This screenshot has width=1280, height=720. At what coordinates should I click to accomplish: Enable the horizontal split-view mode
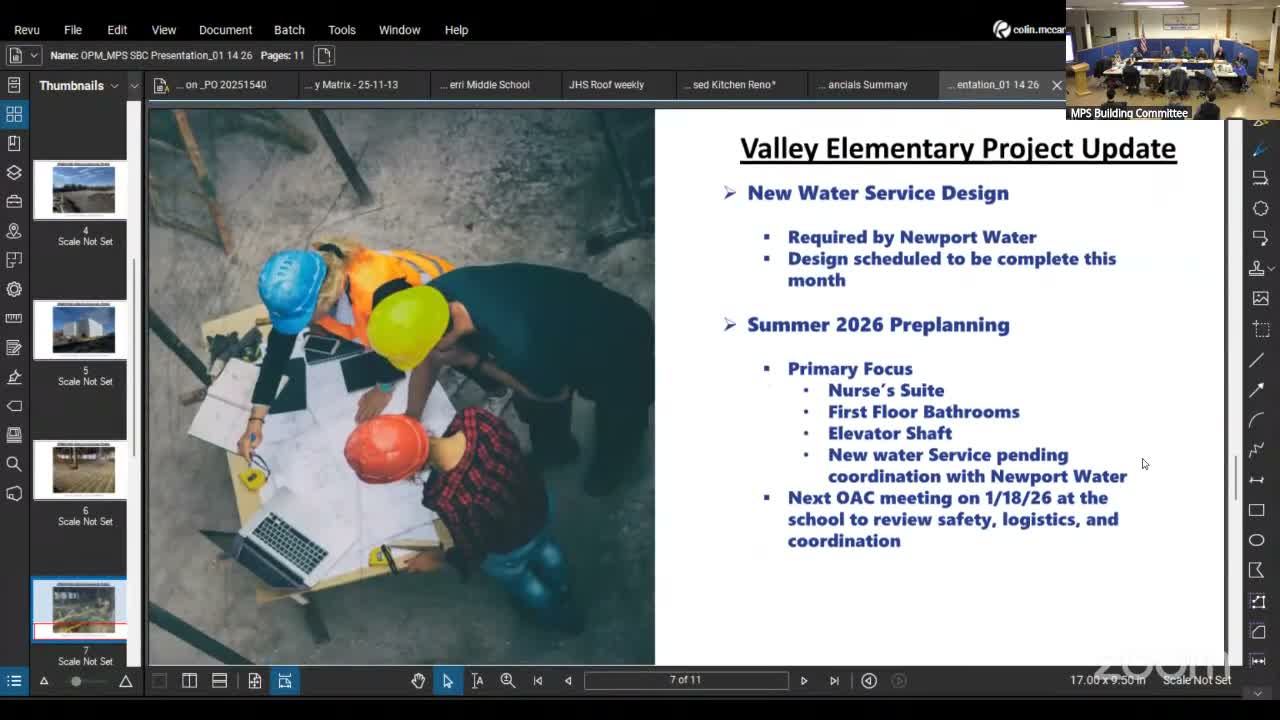[219, 680]
